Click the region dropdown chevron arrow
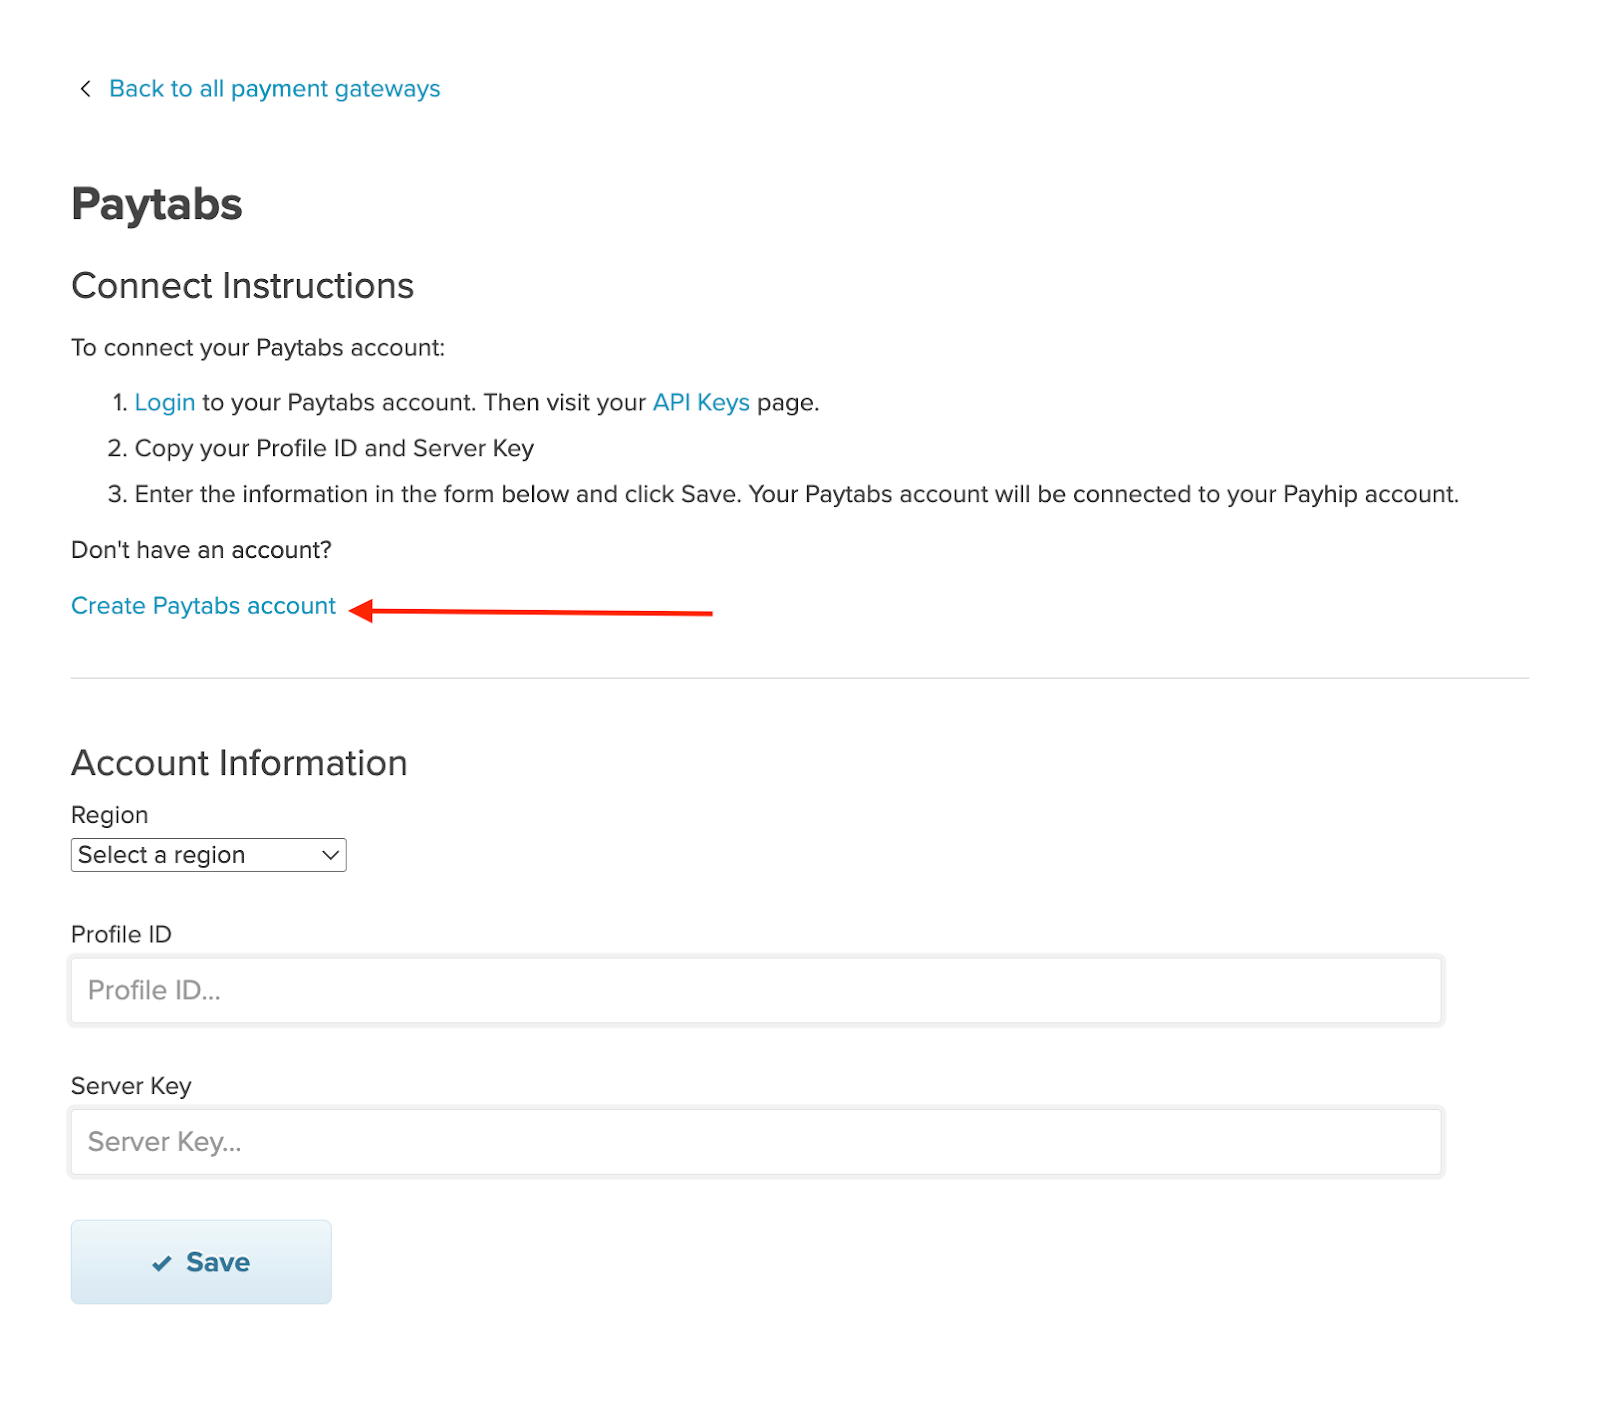The image size is (1600, 1409). (330, 855)
